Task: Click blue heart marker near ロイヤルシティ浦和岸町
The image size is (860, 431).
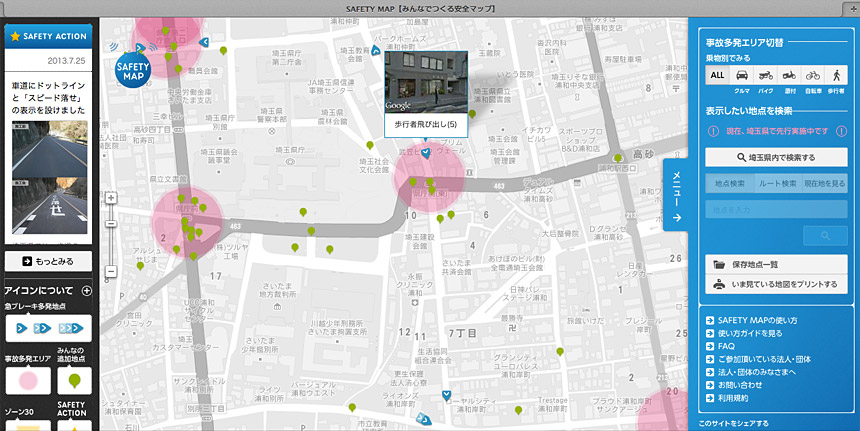Action: (x=446, y=395)
